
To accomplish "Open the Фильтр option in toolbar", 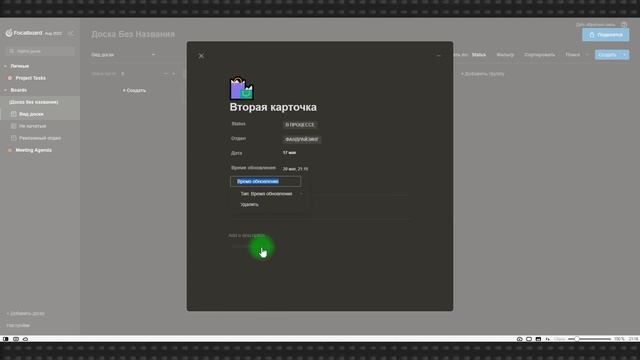I will (x=505, y=55).
